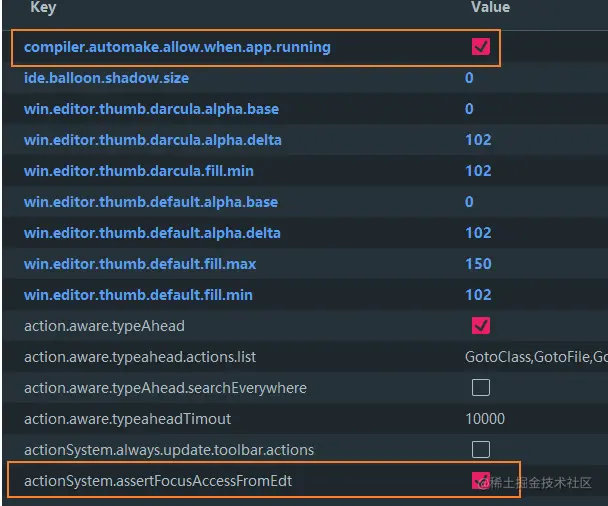Screen dimensions: 608x506
Task: Select action.aware.typeaheadTimout key
Action: 127,419
